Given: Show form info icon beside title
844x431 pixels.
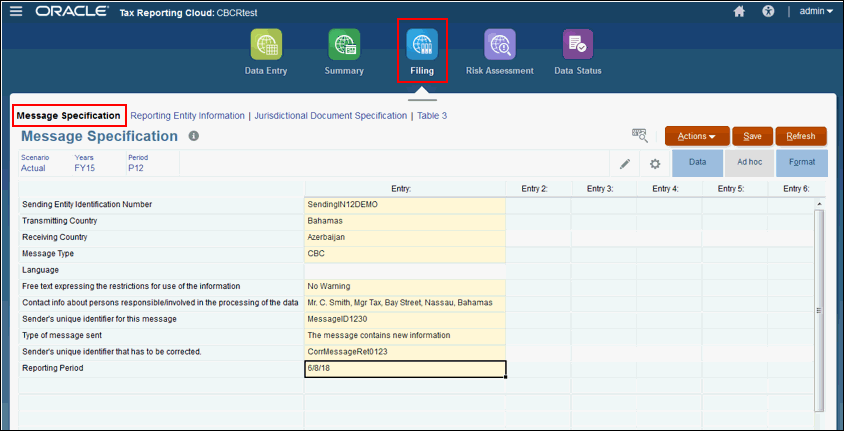Looking at the screenshot, I should (194, 136).
